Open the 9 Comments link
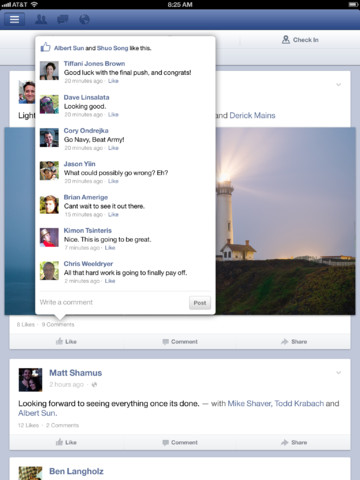The width and height of the screenshot is (360, 480). [58, 325]
